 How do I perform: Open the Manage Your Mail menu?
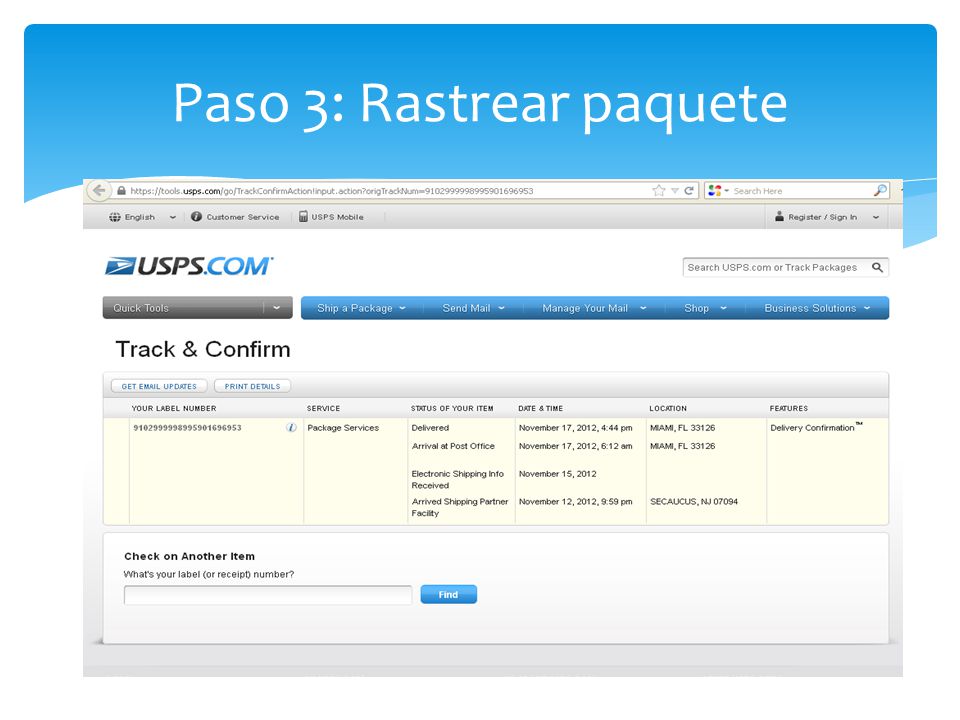(594, 309)
